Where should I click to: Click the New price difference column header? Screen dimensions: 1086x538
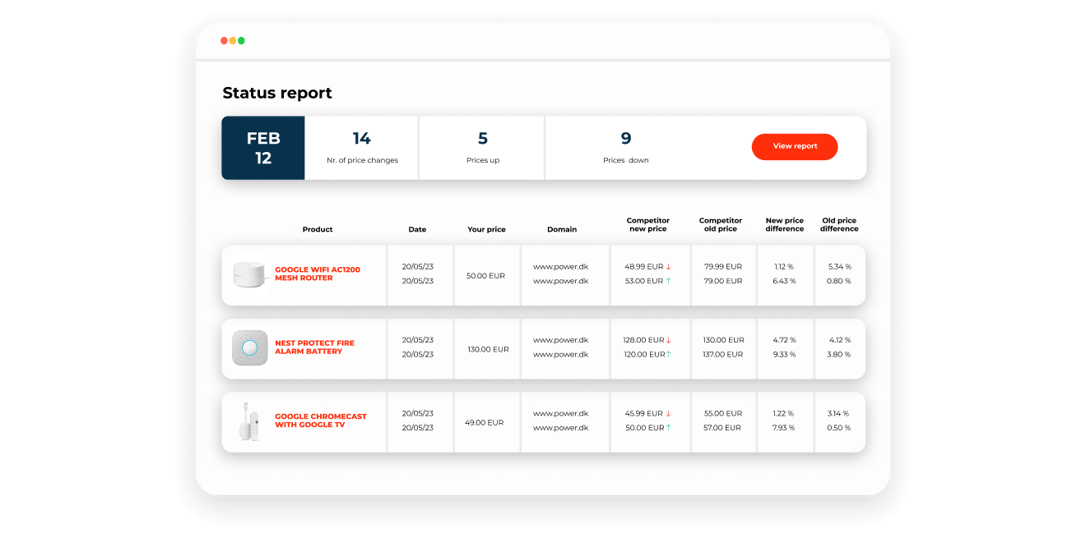[785, 224]
